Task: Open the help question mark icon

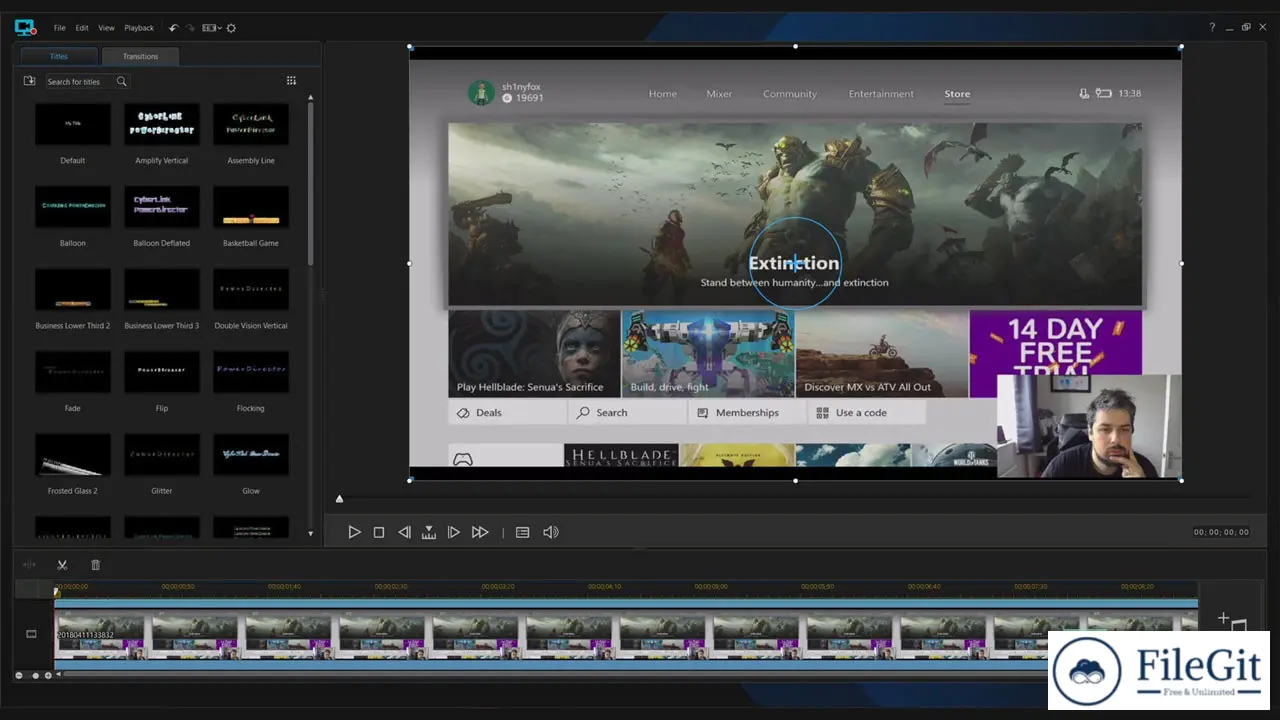Action: tap(1212, 28)
